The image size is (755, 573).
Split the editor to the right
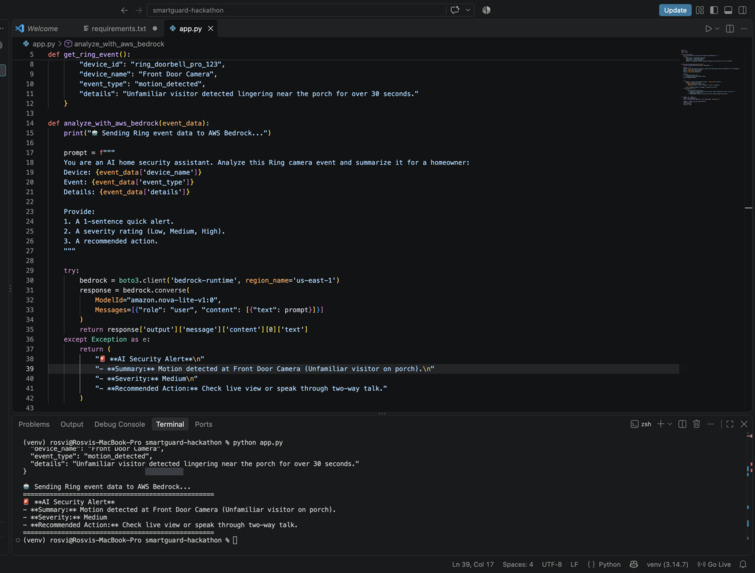(730, 29)
